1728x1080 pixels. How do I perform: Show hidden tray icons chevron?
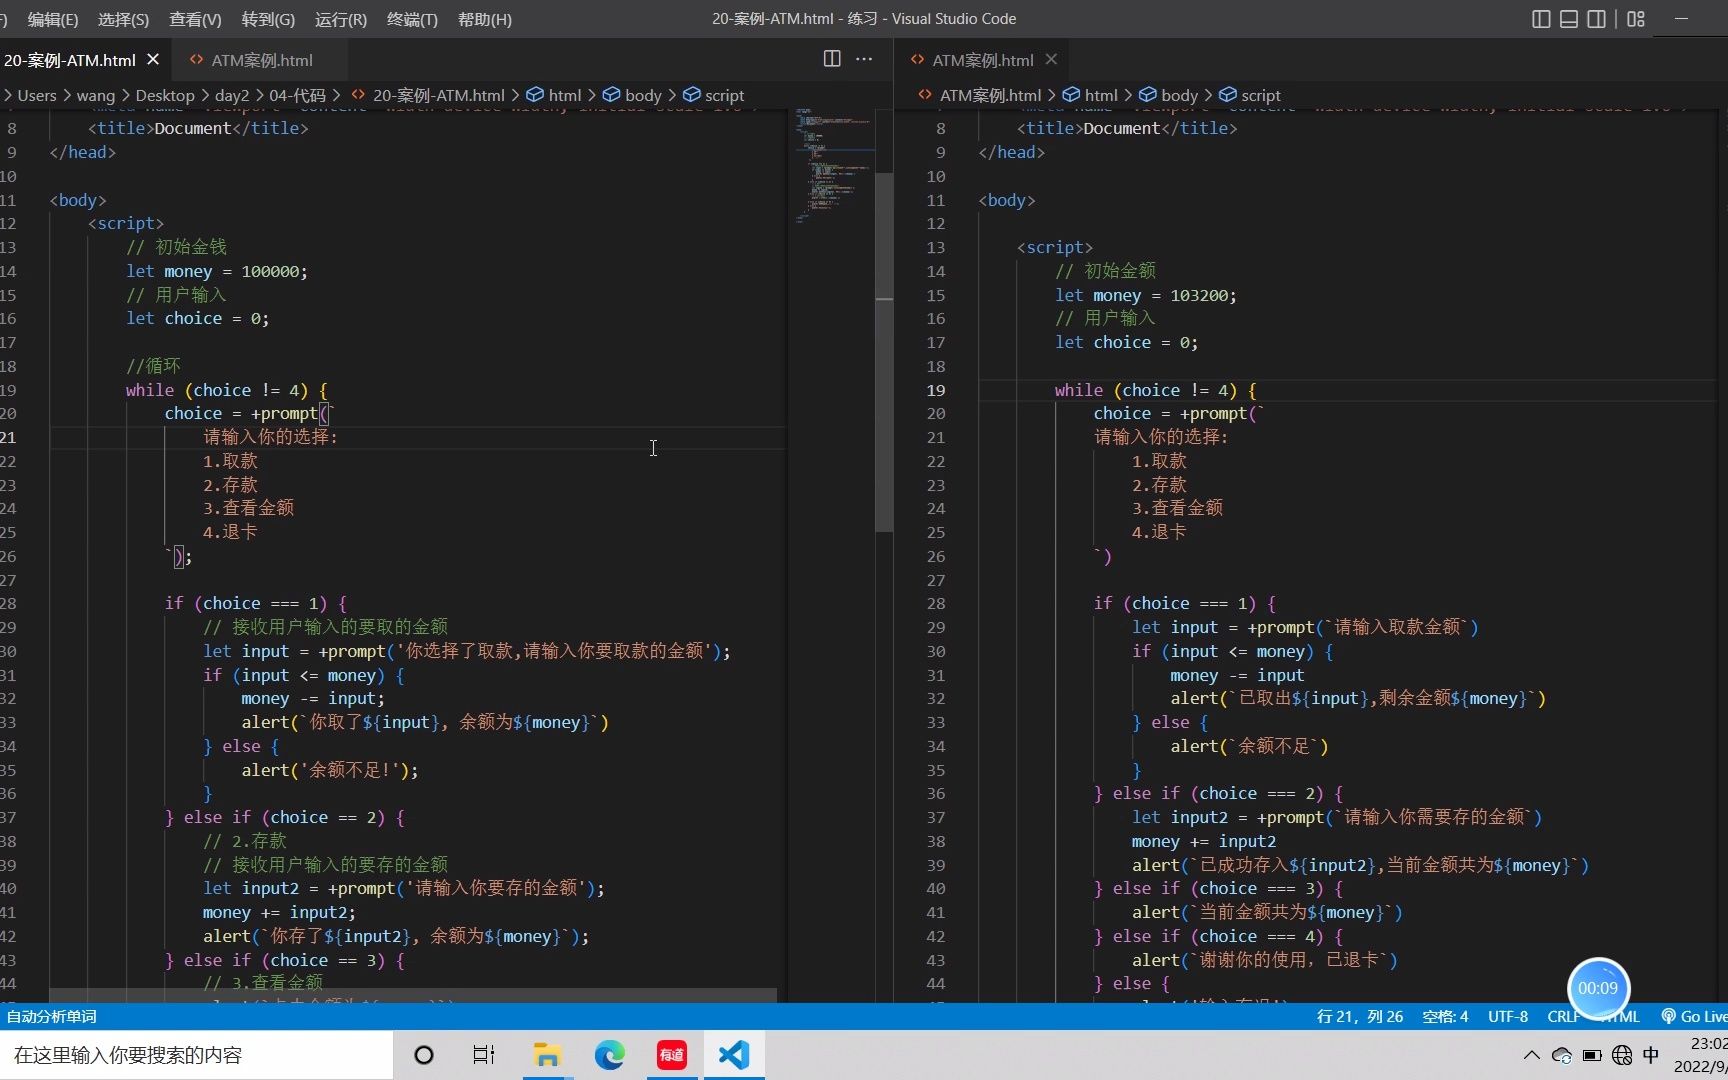(1531, 1055)
